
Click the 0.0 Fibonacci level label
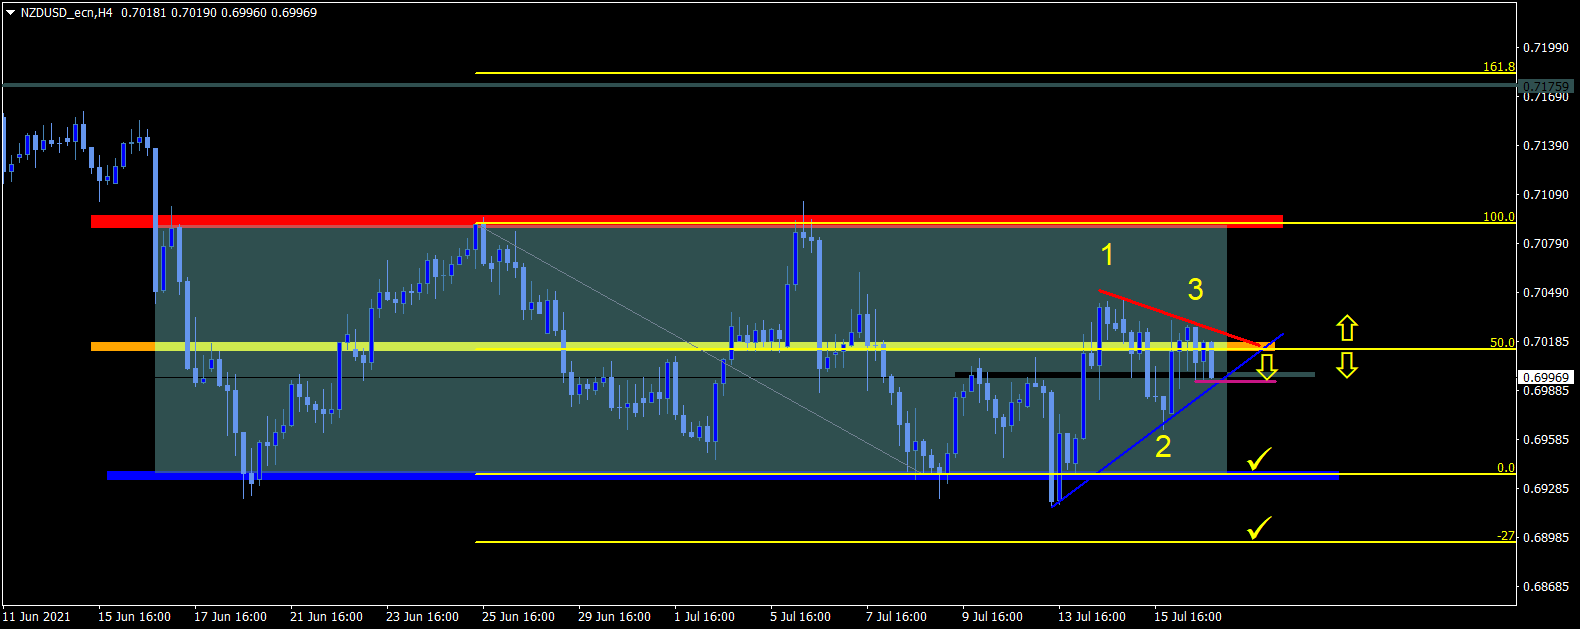click(x=1505, y=468)
